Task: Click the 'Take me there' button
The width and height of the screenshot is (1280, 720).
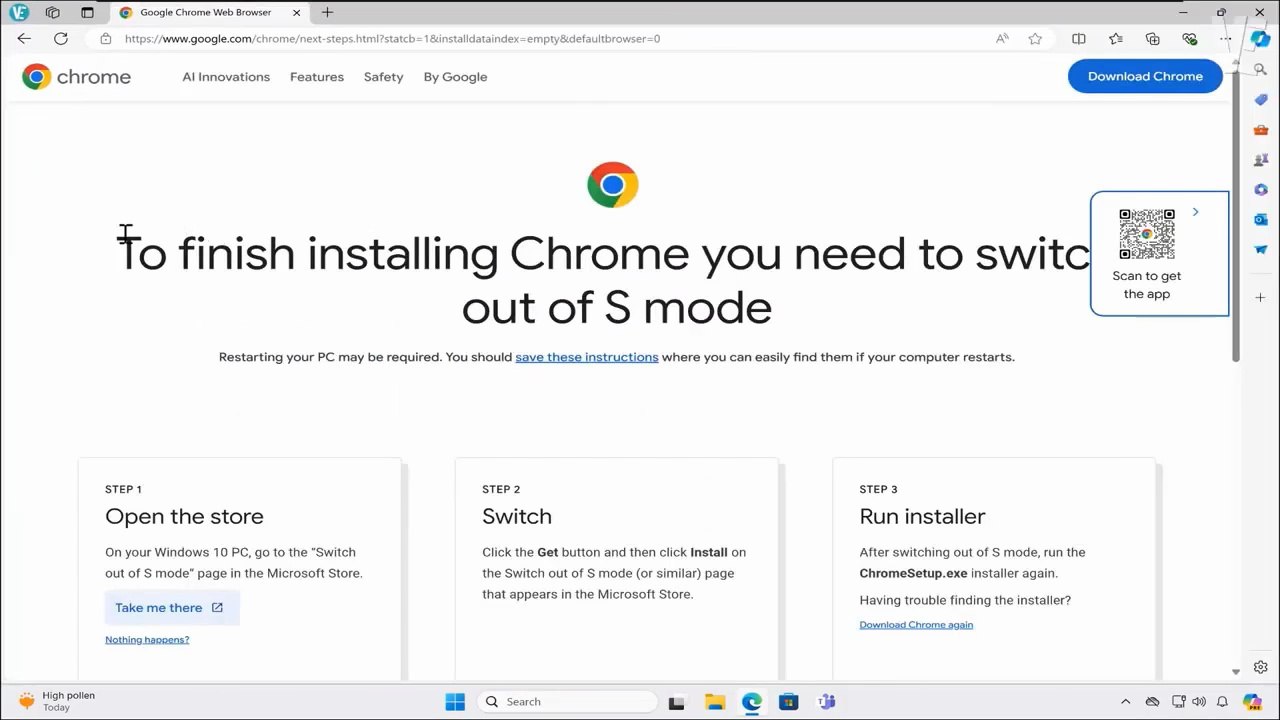Action: 172,608
